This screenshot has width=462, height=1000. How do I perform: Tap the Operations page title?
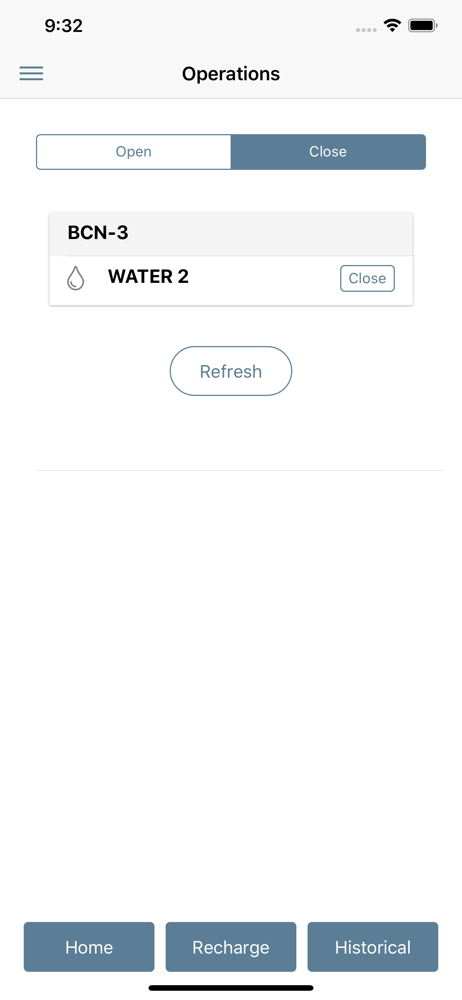[x=231, y=74]
